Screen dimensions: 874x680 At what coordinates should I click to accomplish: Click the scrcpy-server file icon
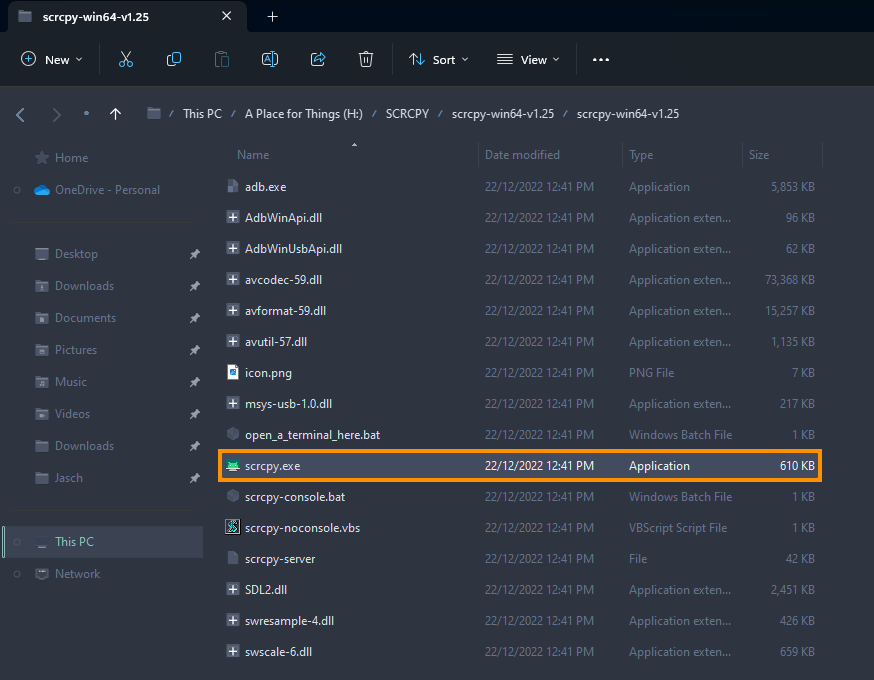[x=233, y=558]
